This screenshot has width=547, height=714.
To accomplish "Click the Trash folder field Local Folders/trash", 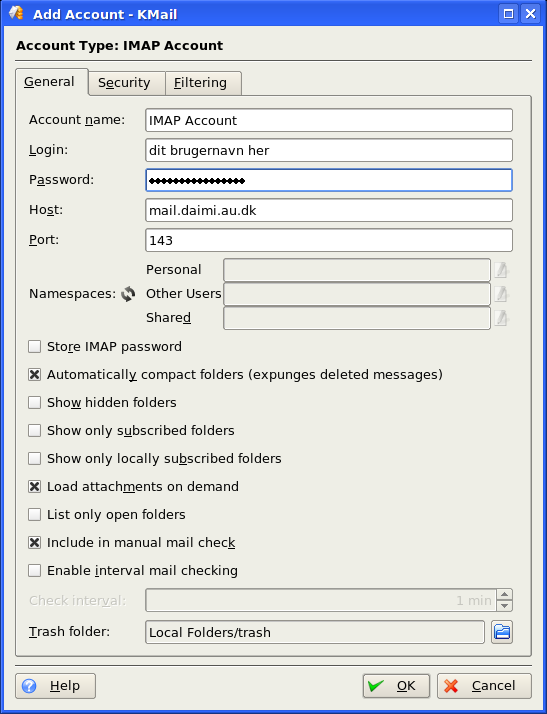I will (315, 632).
